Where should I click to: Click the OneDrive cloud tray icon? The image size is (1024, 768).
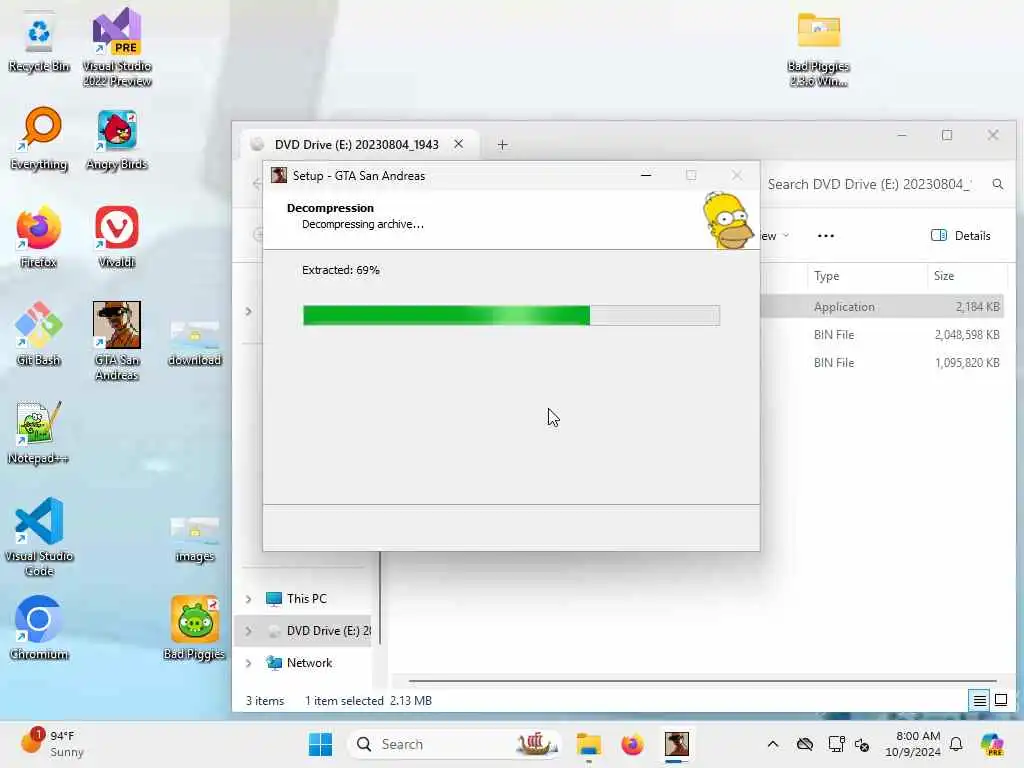805,744
